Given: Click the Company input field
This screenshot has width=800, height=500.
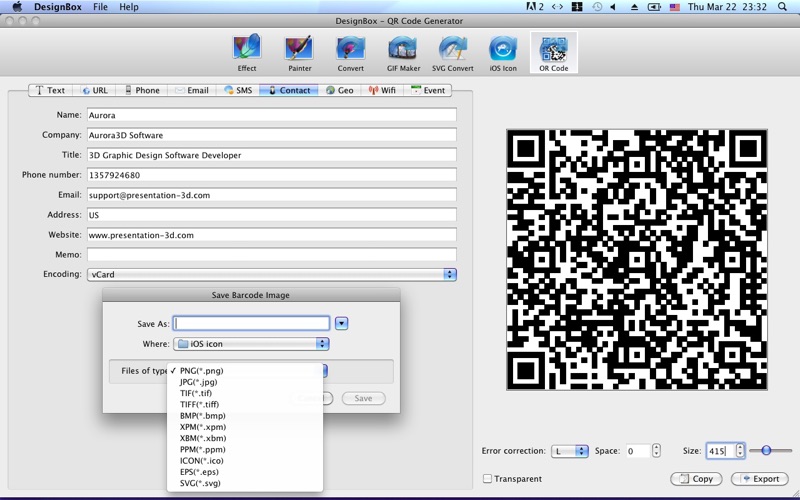Looking at the screenshot, I should 272,135.
